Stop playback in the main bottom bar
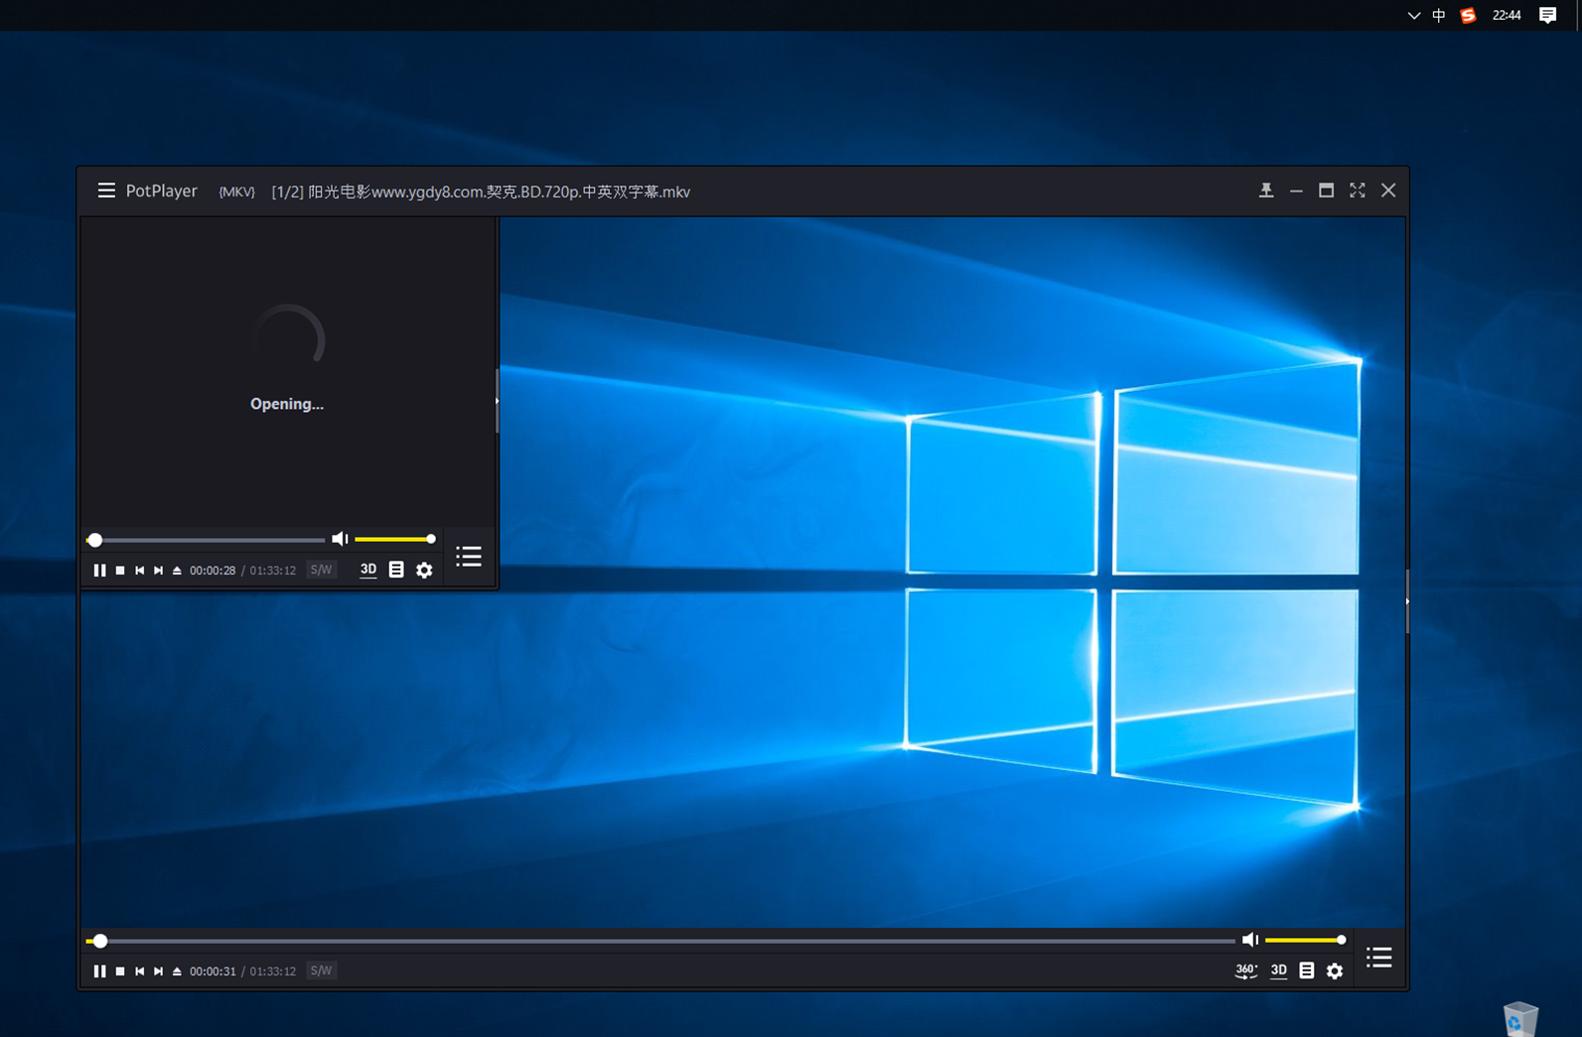 click(120, 971)
